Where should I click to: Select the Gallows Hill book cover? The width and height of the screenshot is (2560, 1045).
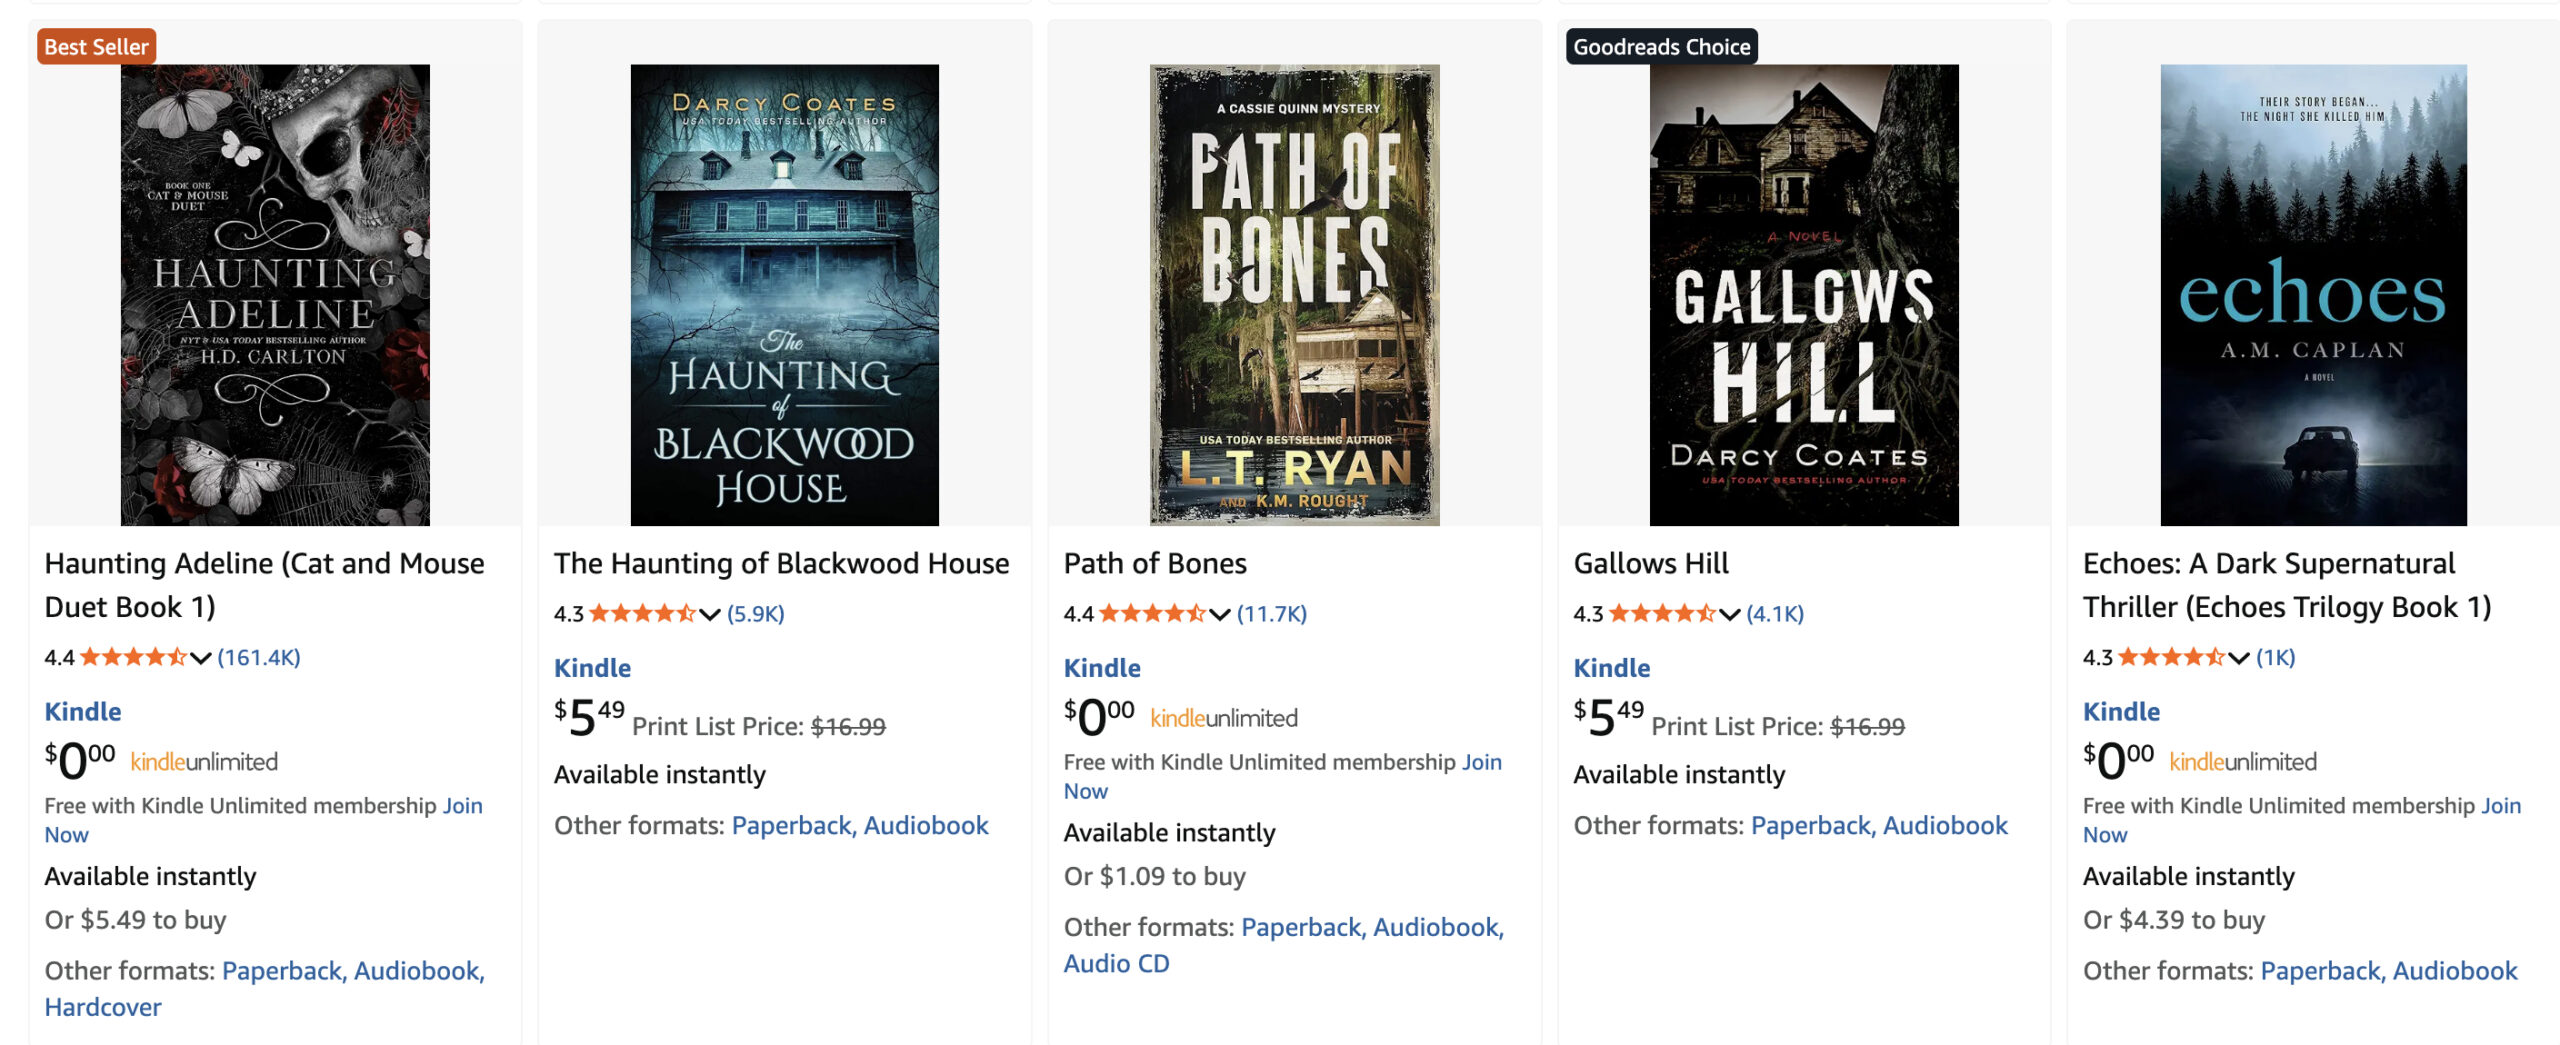click(x=1803, y=295)
